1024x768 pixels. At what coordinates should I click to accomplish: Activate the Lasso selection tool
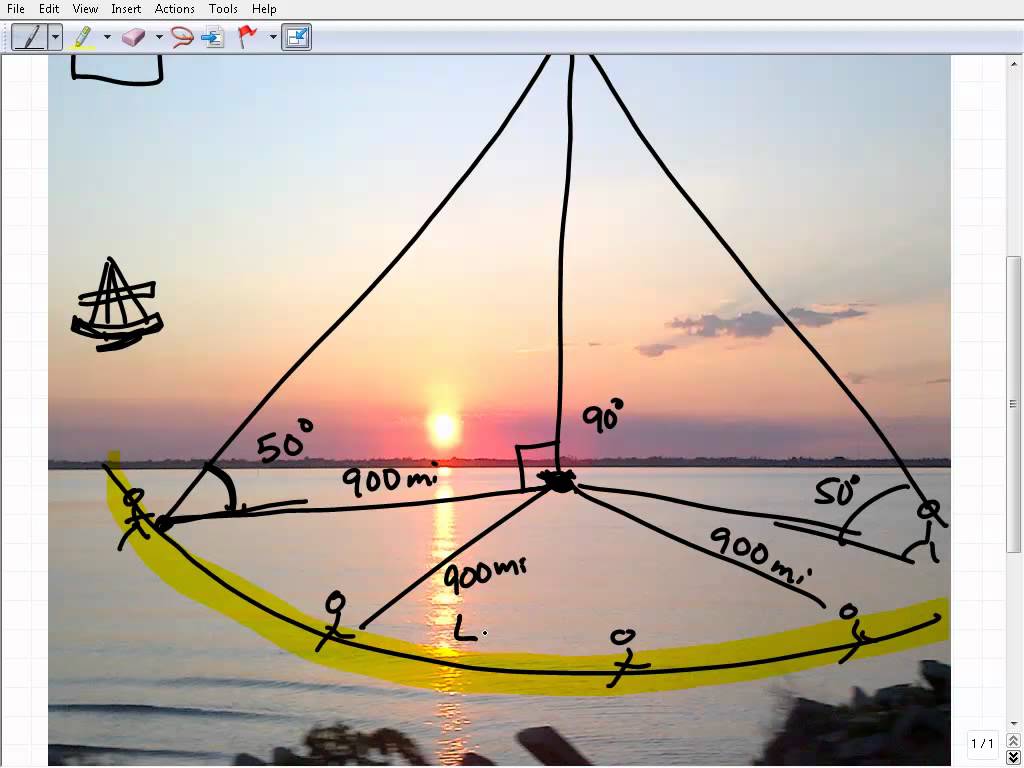coord(182,37)
